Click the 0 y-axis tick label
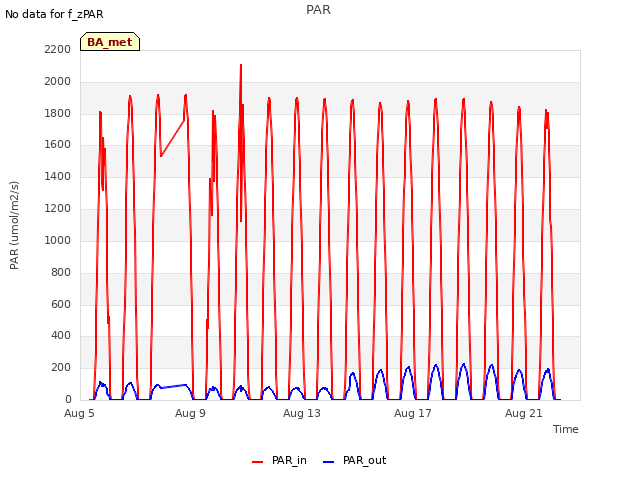 click(x=68, y=399)
